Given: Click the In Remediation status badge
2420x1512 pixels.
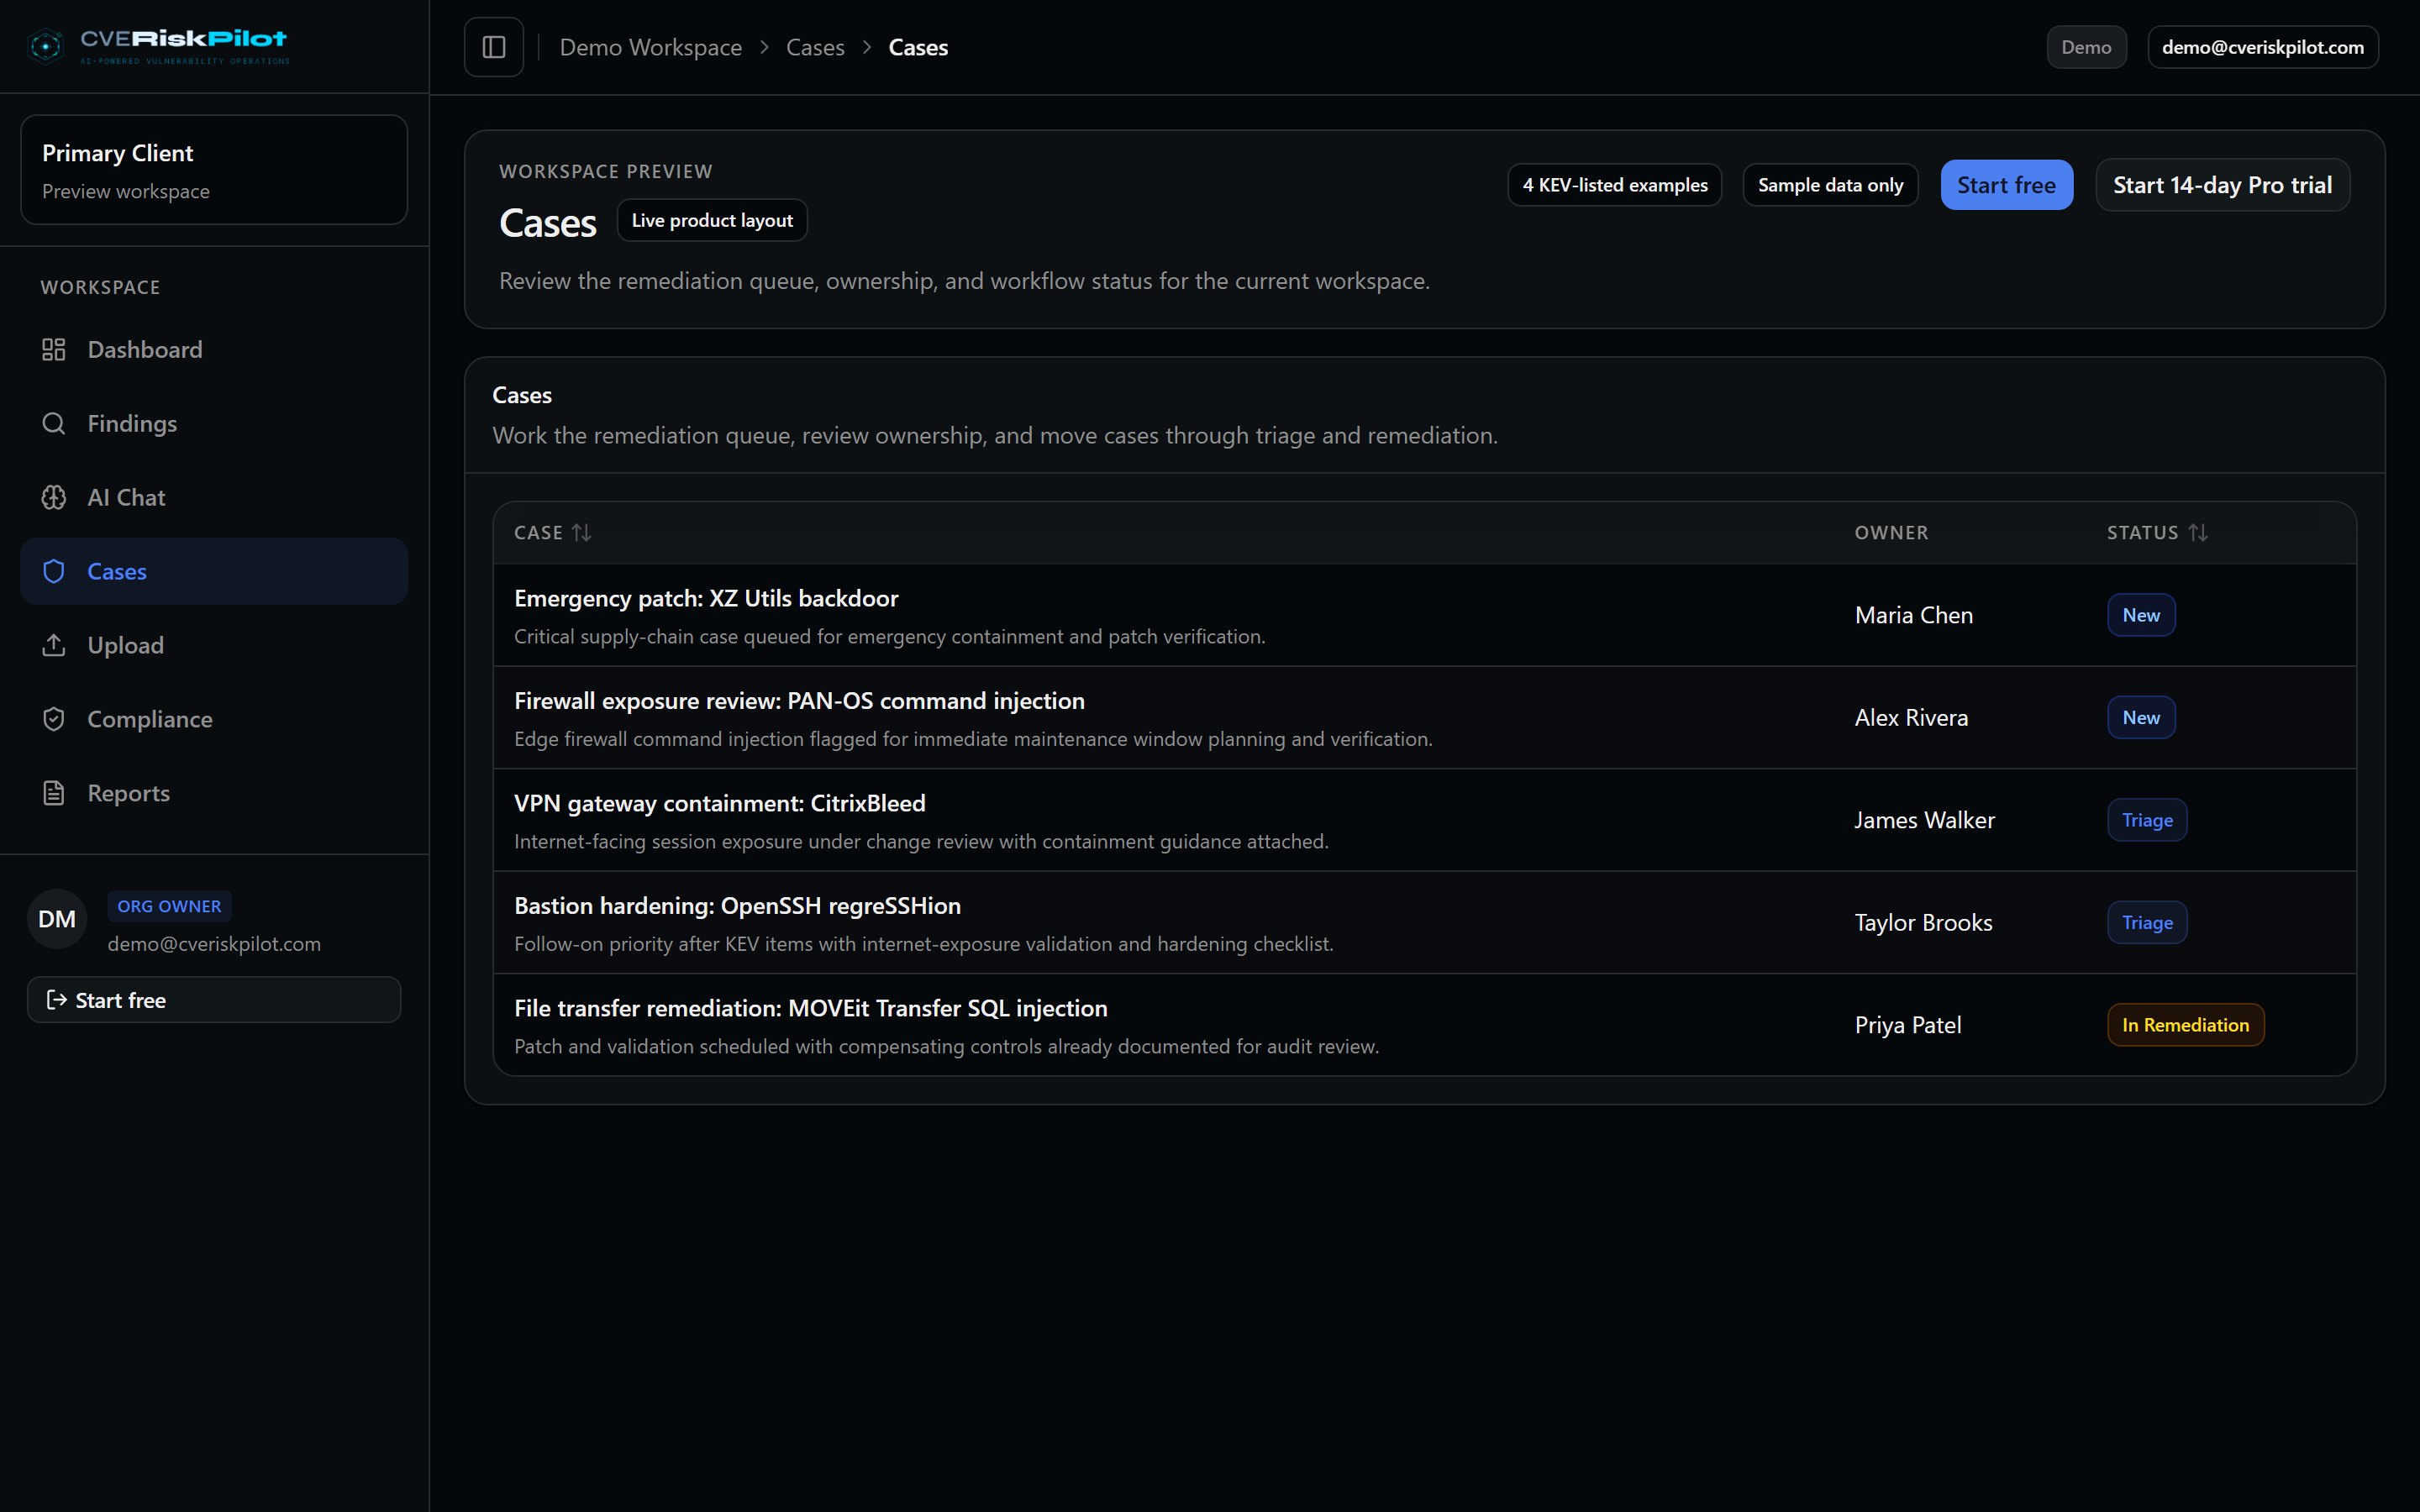Looking at the screenshot, I should tap(2185, 1025).
